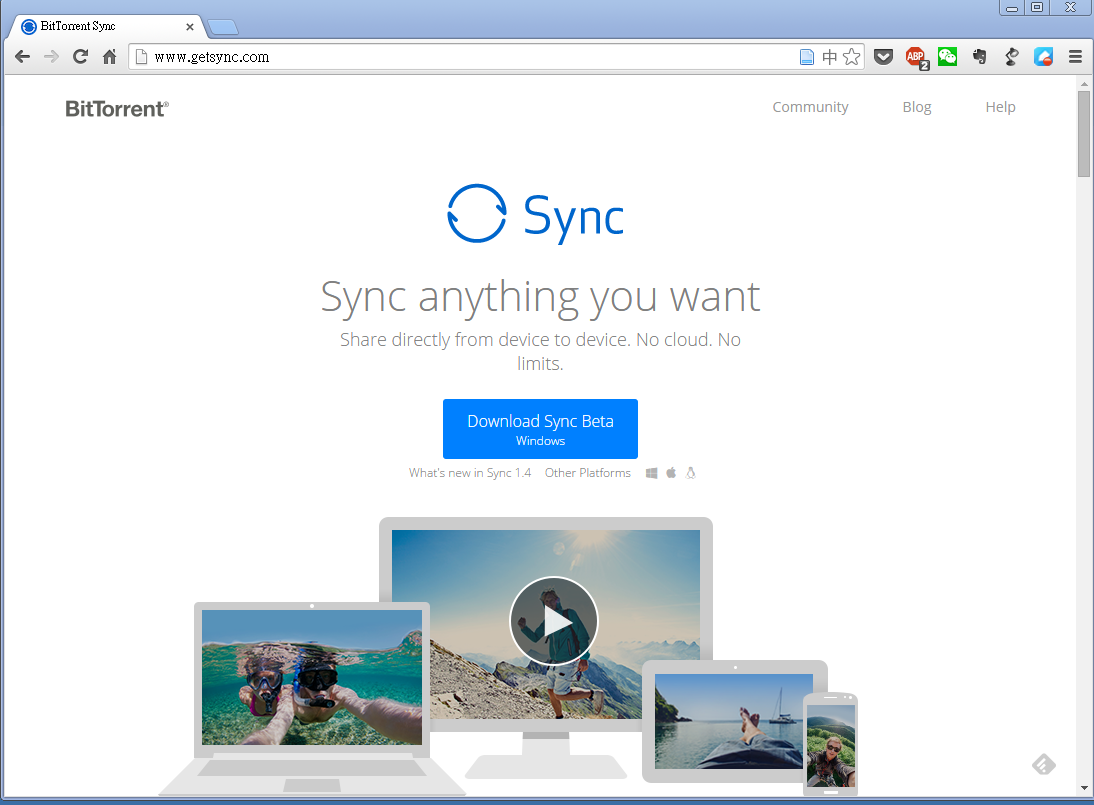Image resolution: width=1094 pixels, height=805 pixels.
Task: Open the Community page
Action: tap(810, 107)
